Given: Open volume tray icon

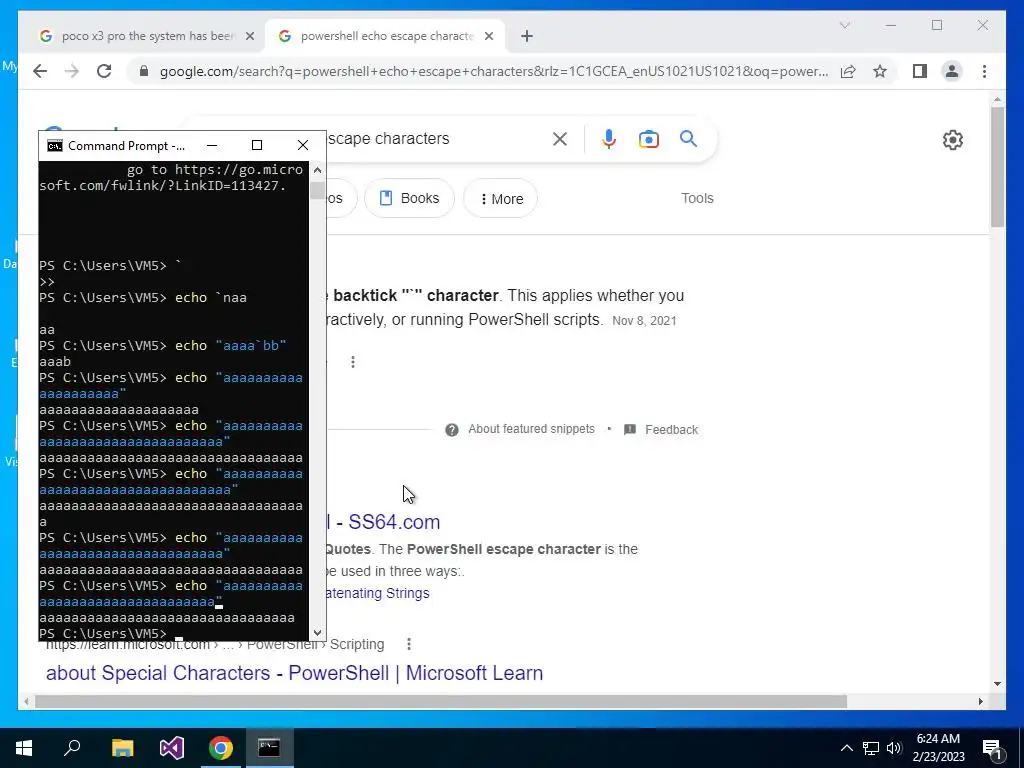Looking at the screenshot, I should (894, 748).
